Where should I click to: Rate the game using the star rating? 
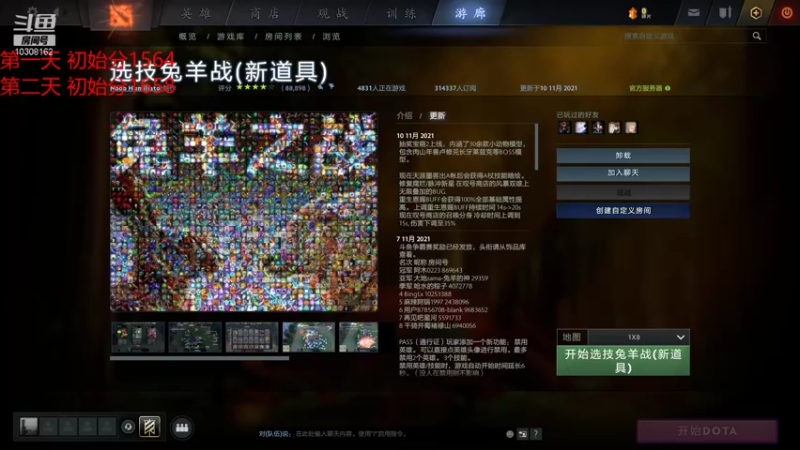click(x=255, y=87)
